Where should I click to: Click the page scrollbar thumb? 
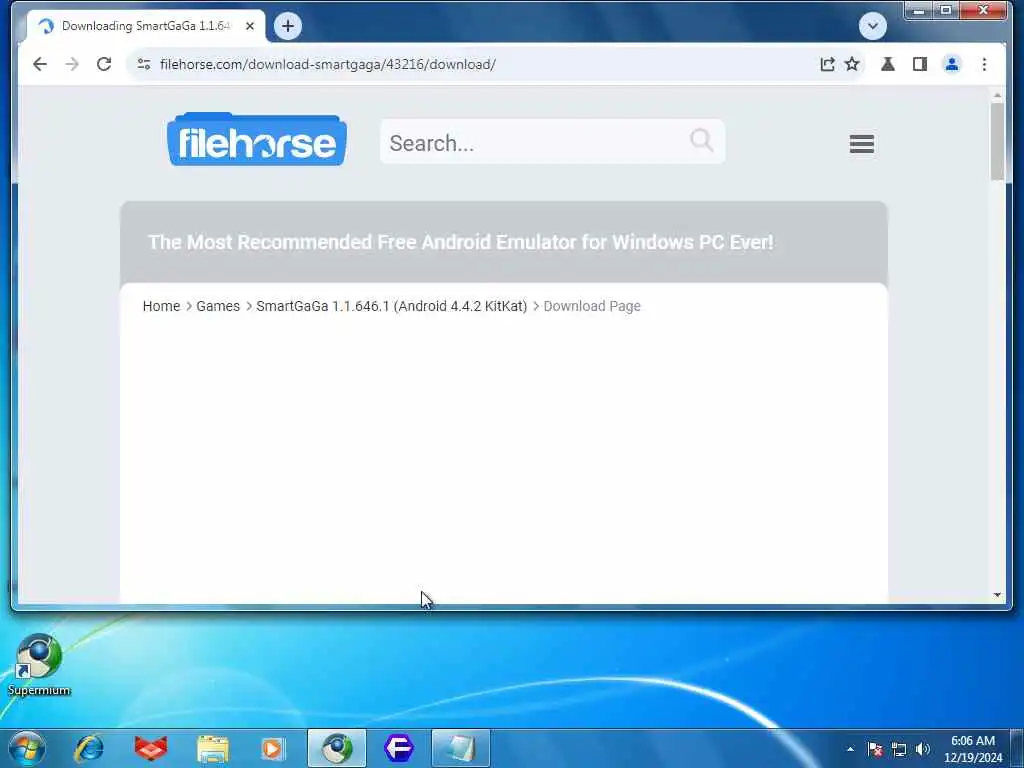point(997,141)
